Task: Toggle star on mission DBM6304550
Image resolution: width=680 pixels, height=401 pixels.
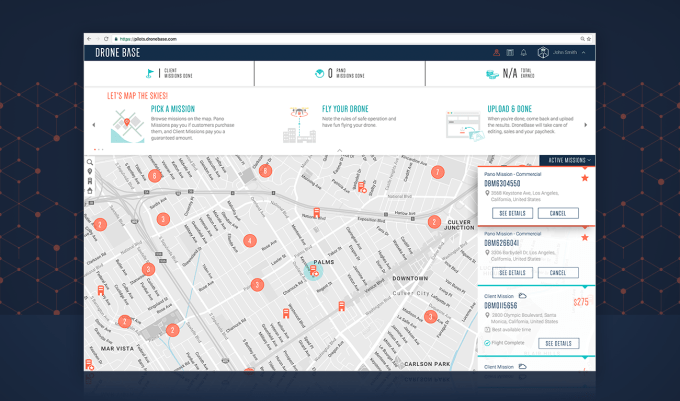Action: [x=584, y=178]
